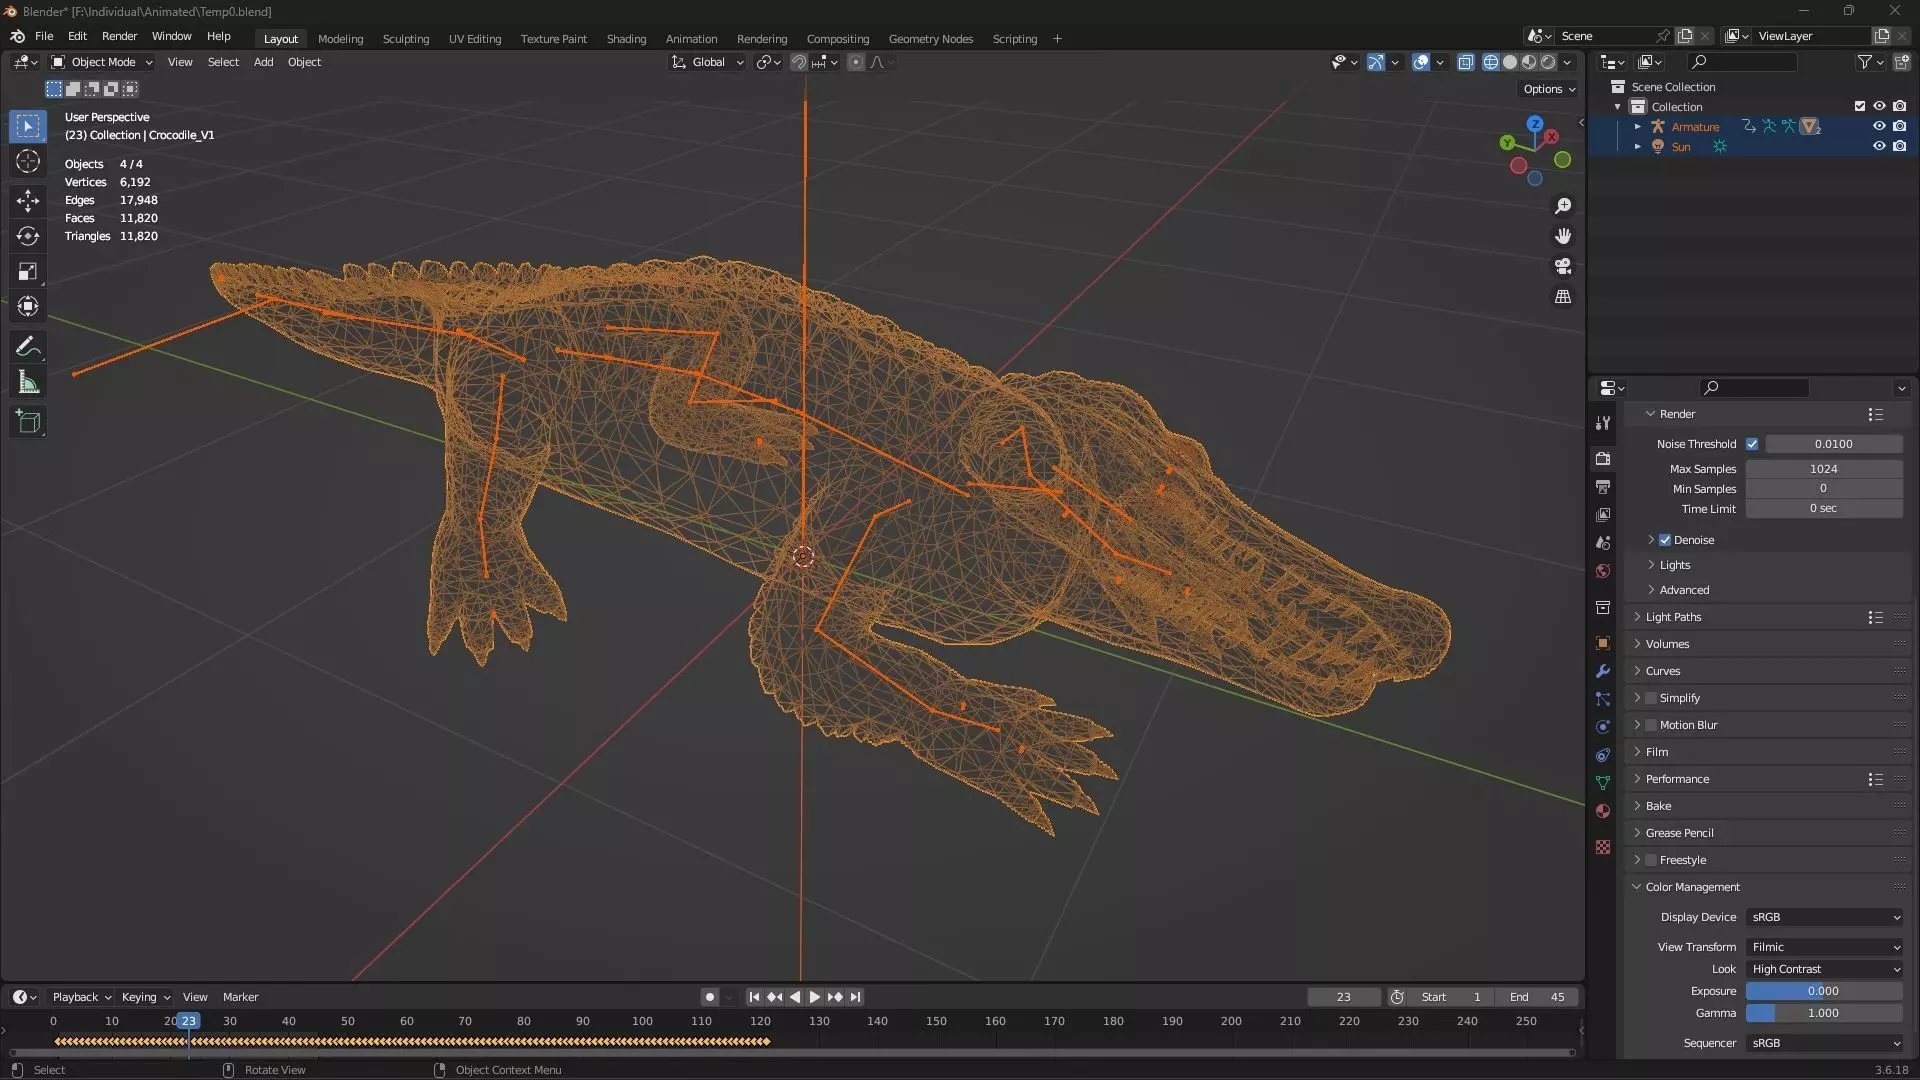This screenshot has width=1920, height=1080.
Task: Click the Gamma slider
Action: coord(1824,1013)
